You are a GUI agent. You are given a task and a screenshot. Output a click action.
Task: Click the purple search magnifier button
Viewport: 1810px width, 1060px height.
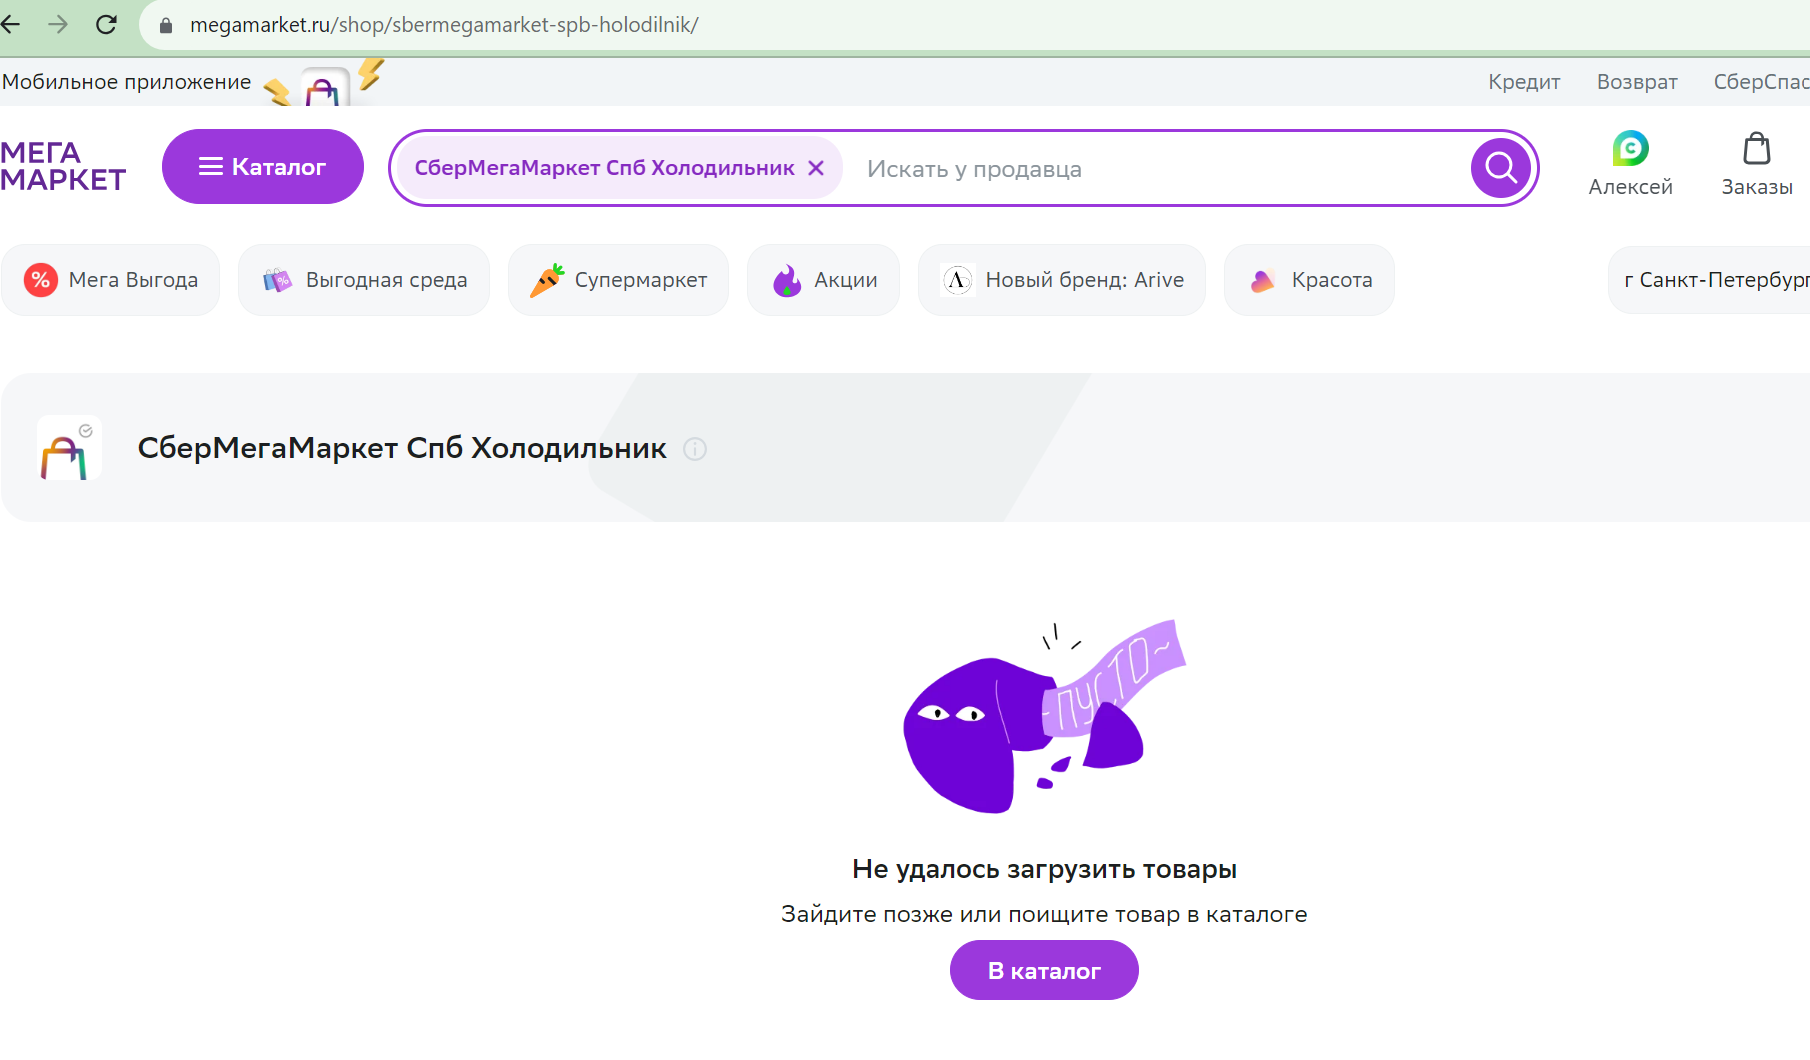coord(1500,168)
